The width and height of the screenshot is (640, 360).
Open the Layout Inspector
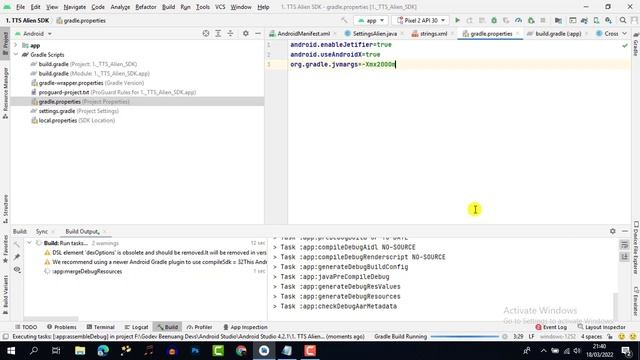[x=601, y=327]
